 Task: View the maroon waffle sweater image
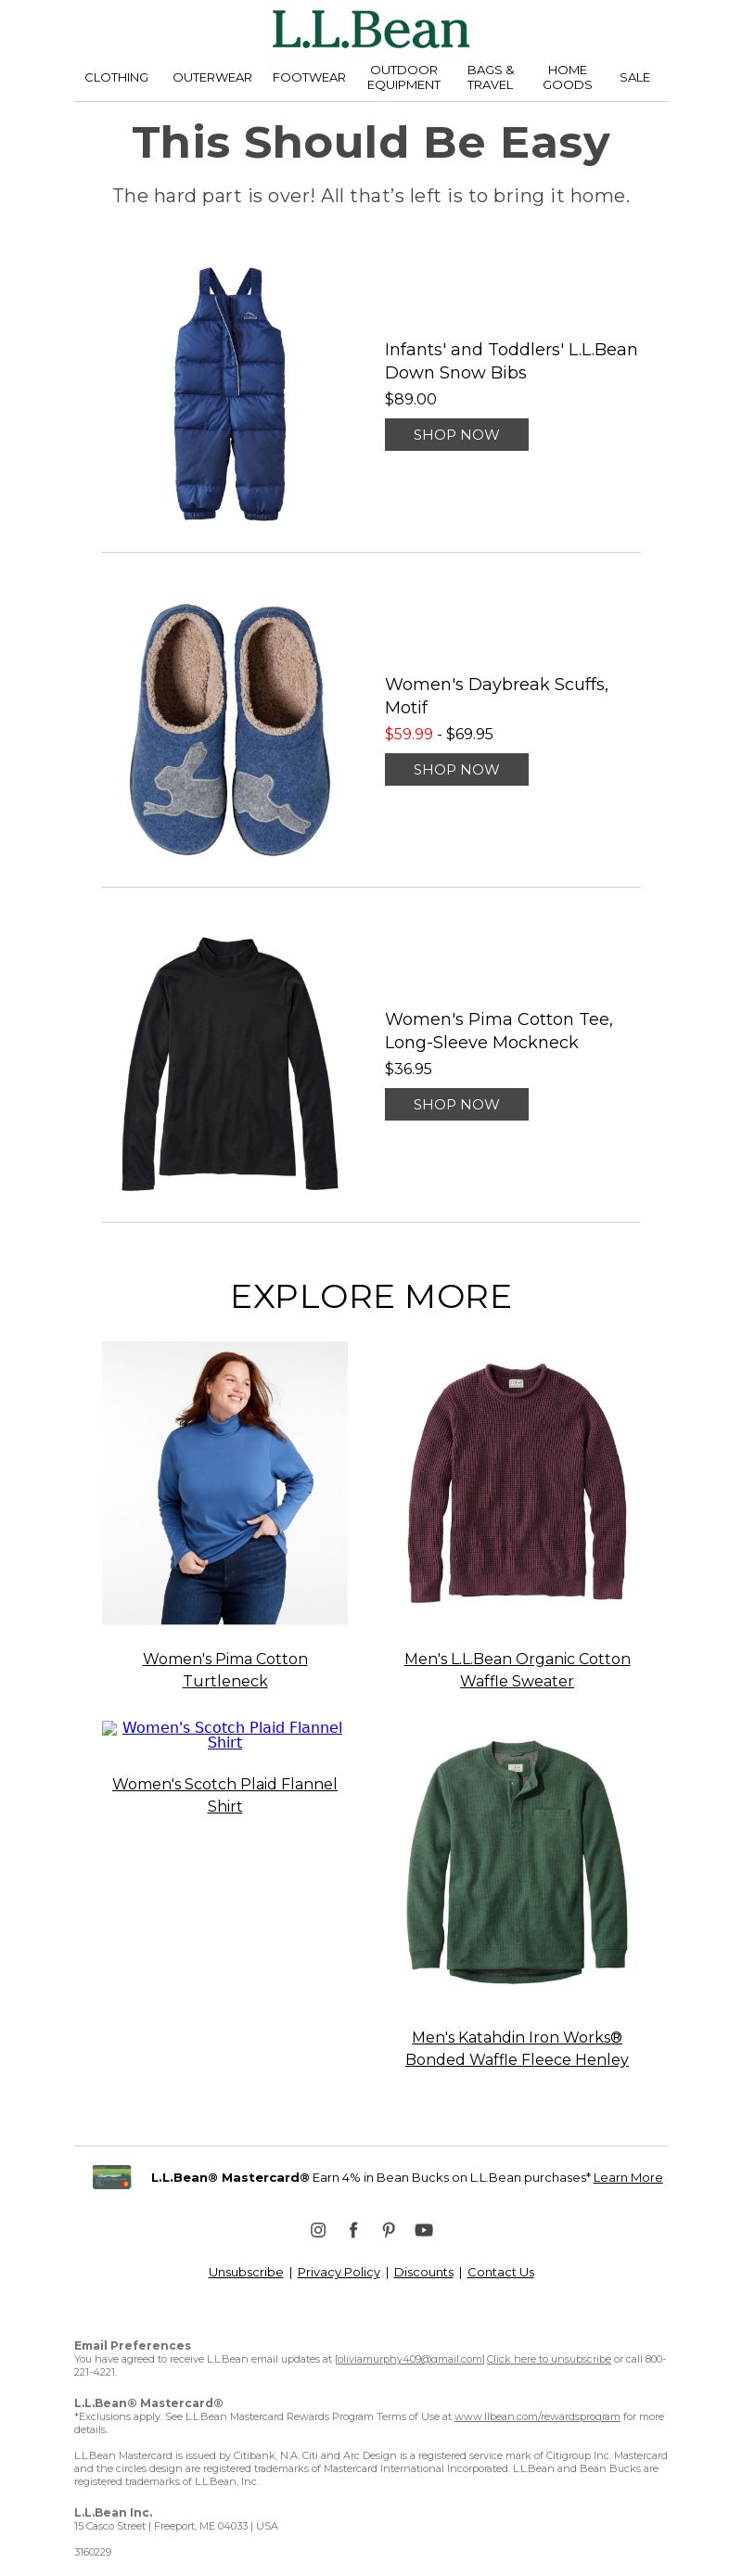pos(517,1482)
